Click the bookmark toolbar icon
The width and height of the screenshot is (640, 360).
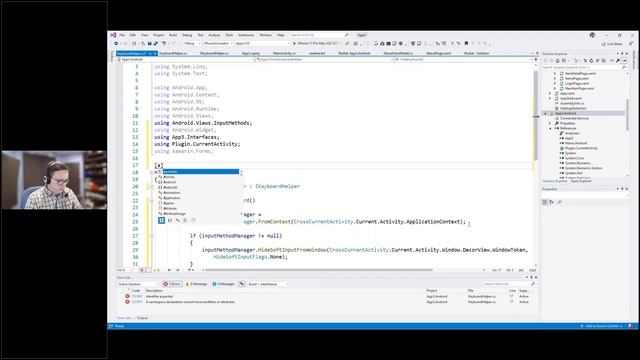point(466,43)
